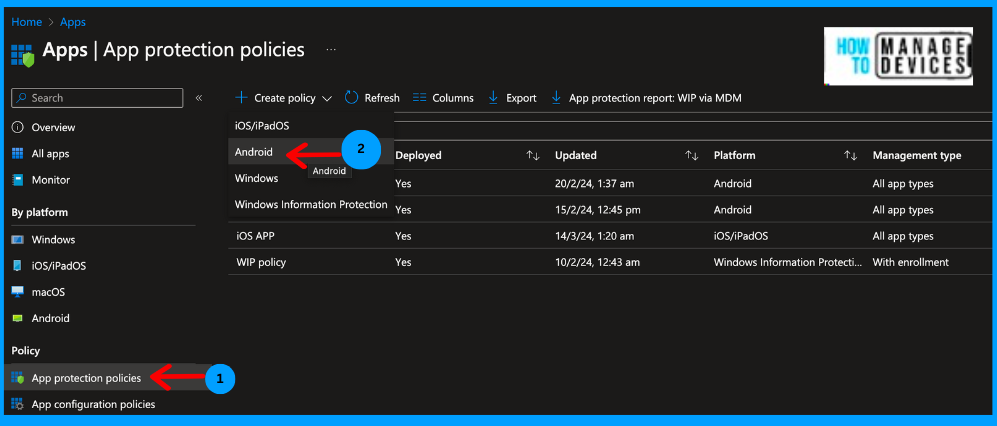This screenshot has width=997, height=426.
Task: Open App configuration policies in sidebar
Action: (93, 404)
